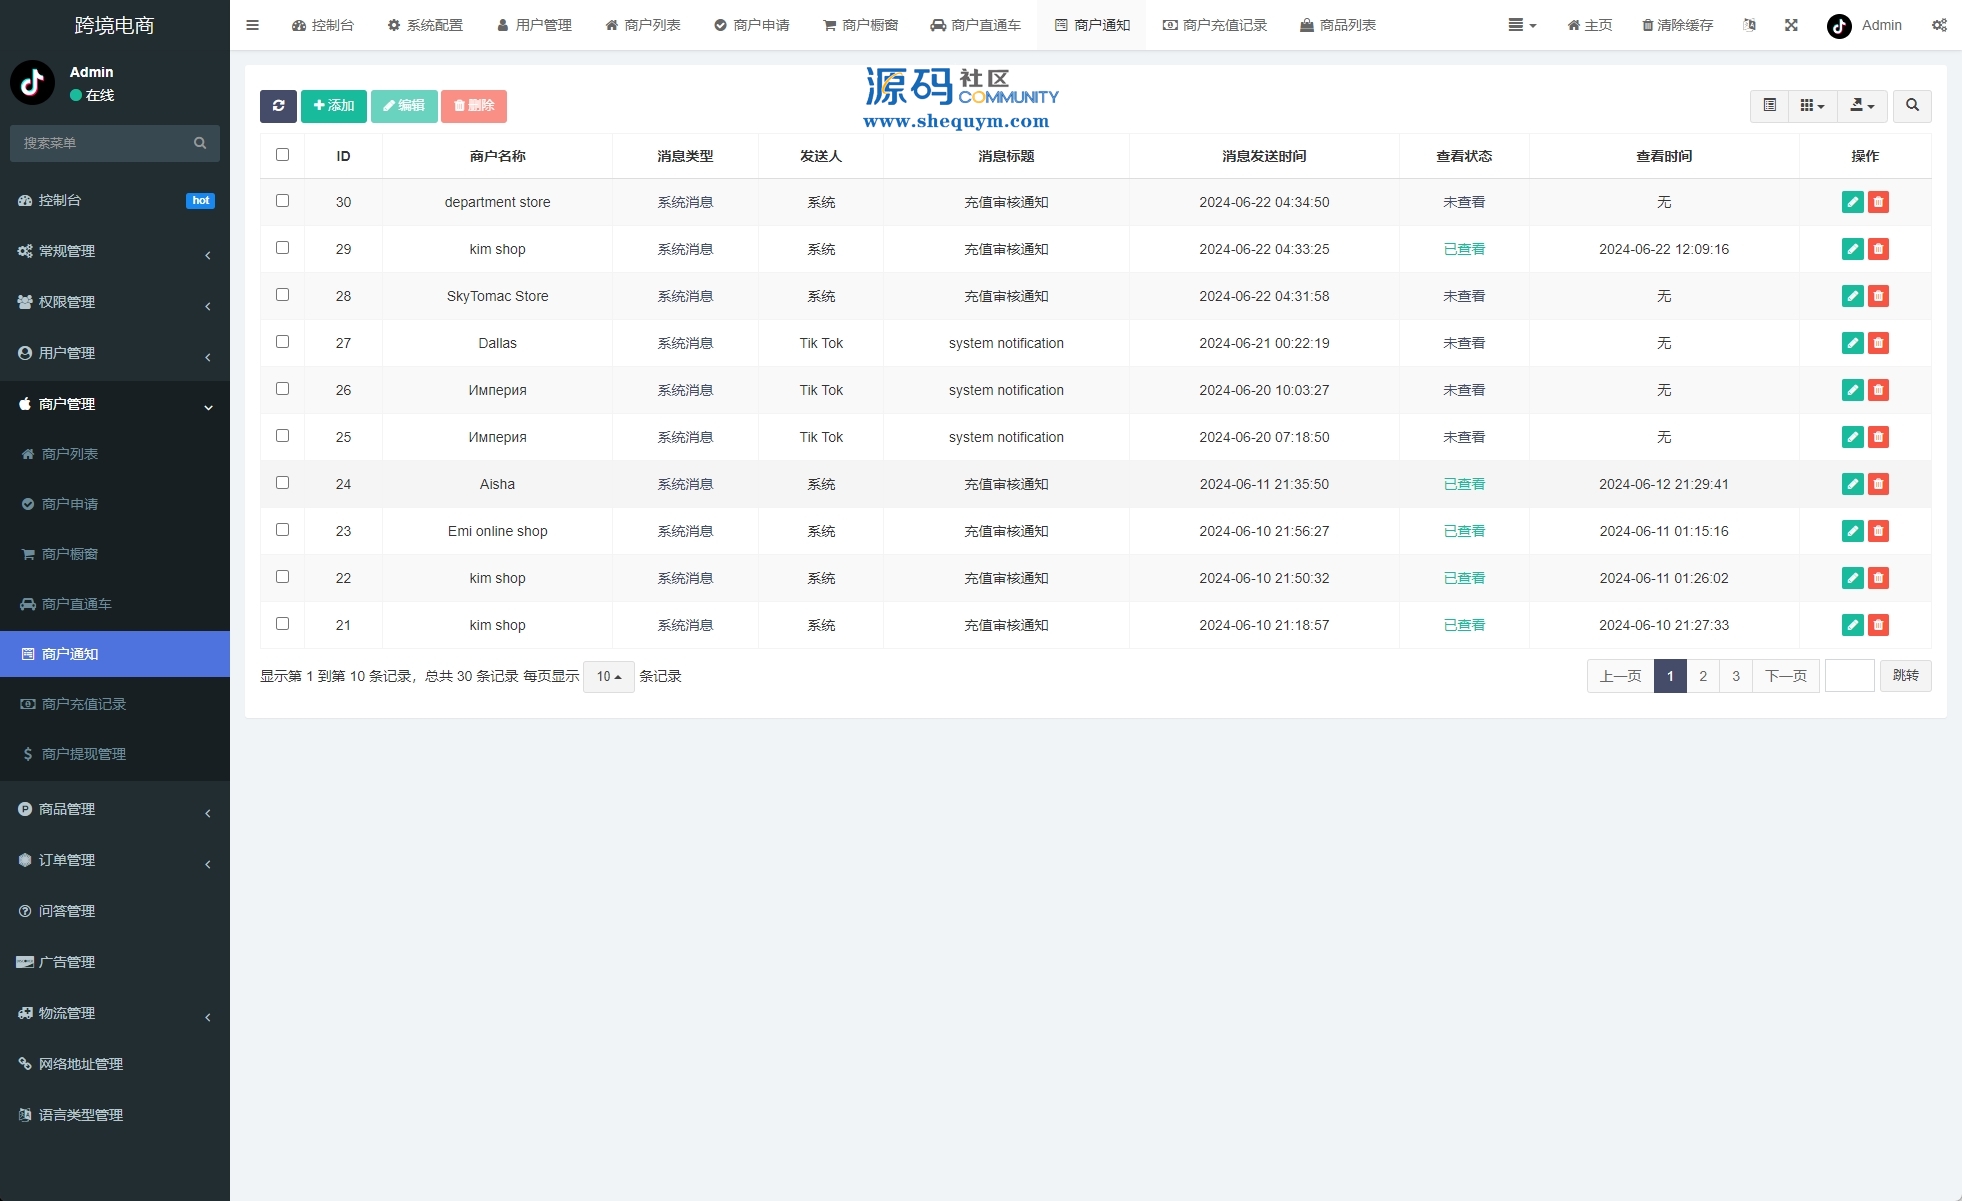Check the box for SkyTomac Store row
Image resolution: width=1962 pixels, height=1201 pixels.
pyautogui.click(x=282, y=295)
